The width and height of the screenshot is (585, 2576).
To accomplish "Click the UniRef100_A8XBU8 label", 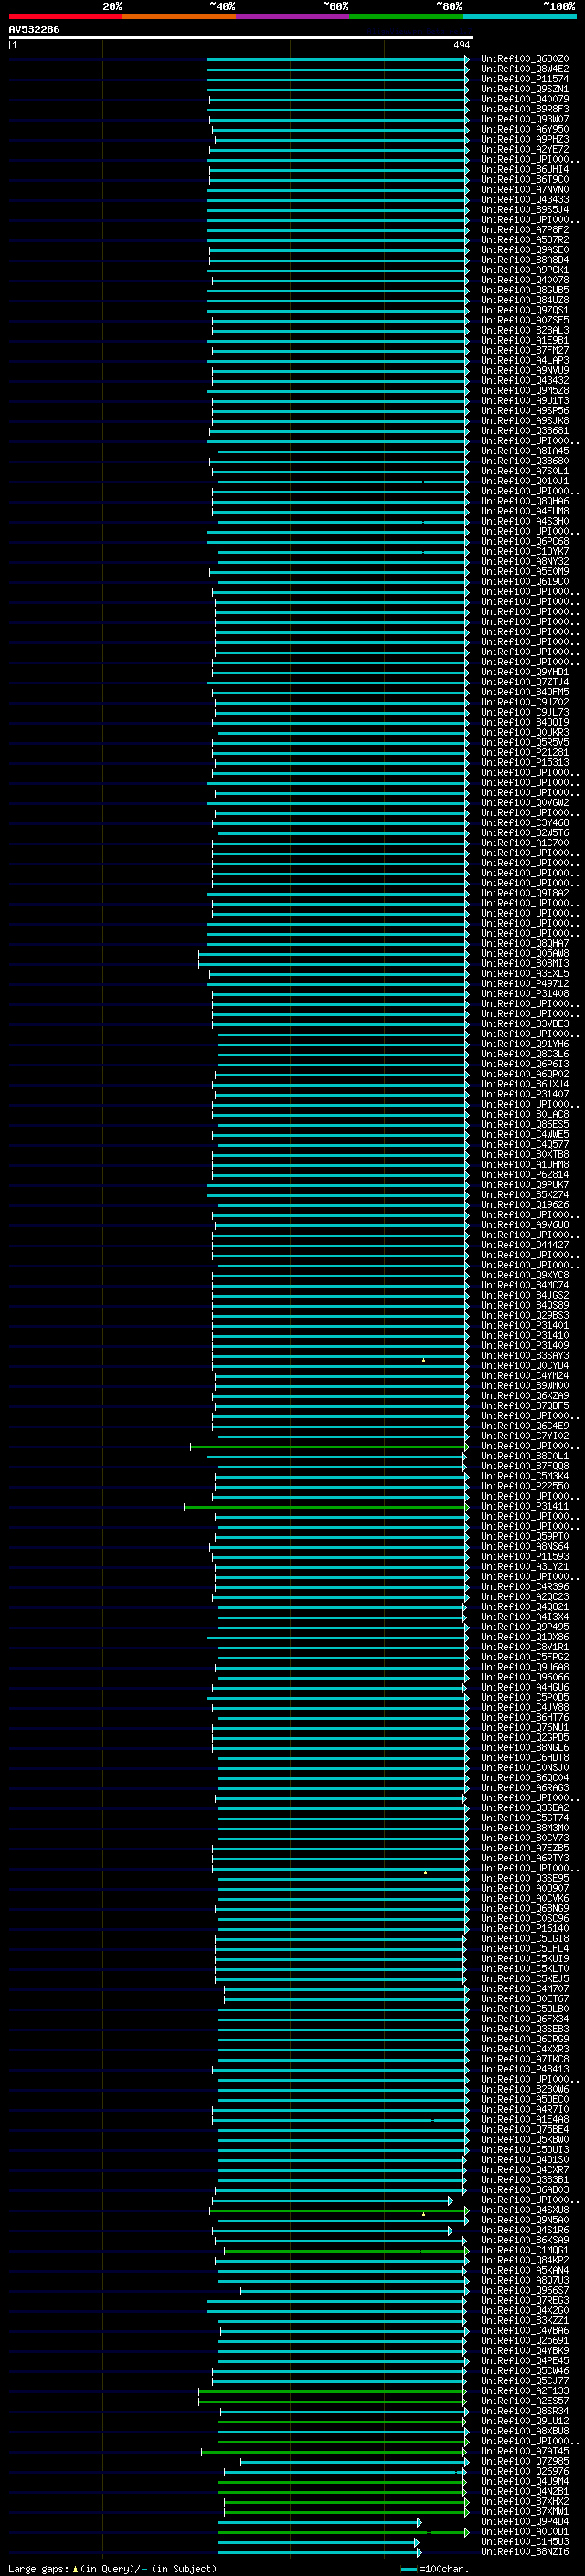I will click(524, 2430).
